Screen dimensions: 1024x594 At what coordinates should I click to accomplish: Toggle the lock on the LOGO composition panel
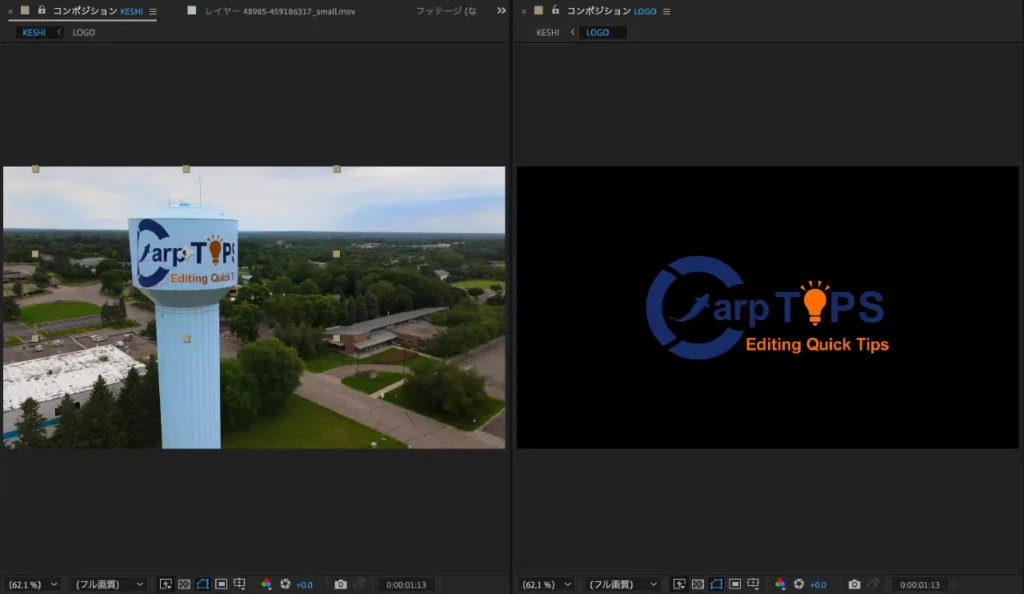555,10
